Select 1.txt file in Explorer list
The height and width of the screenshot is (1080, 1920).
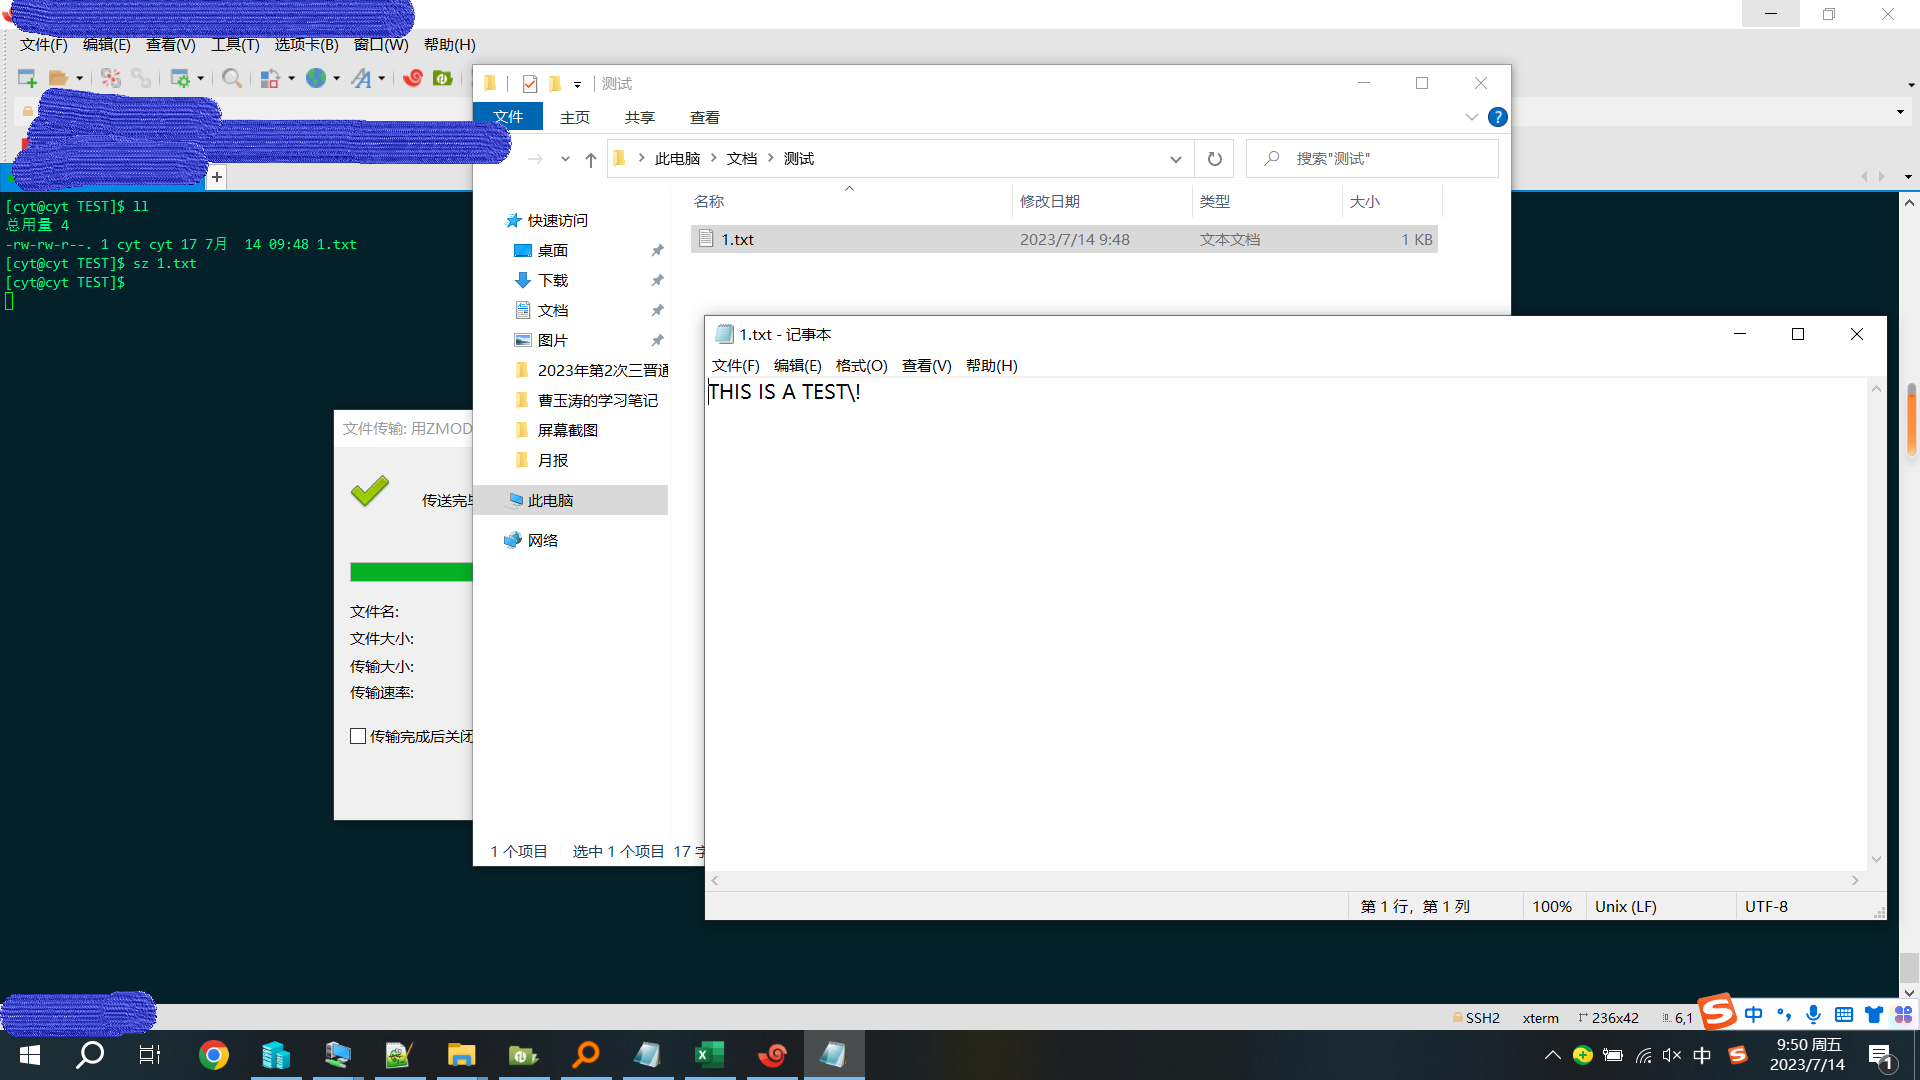coord(1064,239)
